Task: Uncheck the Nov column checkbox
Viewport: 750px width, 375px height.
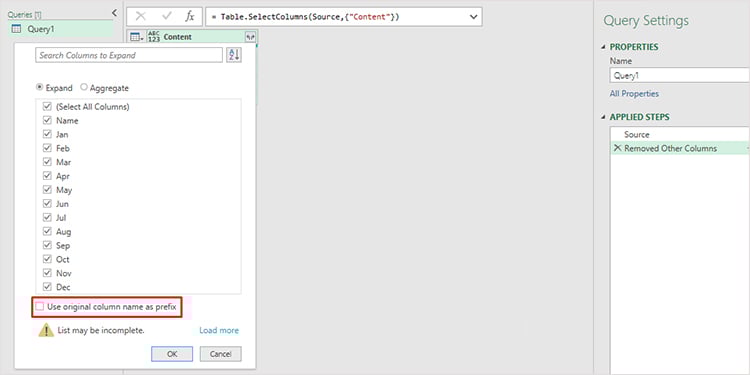Action: (x=47, y=273)
